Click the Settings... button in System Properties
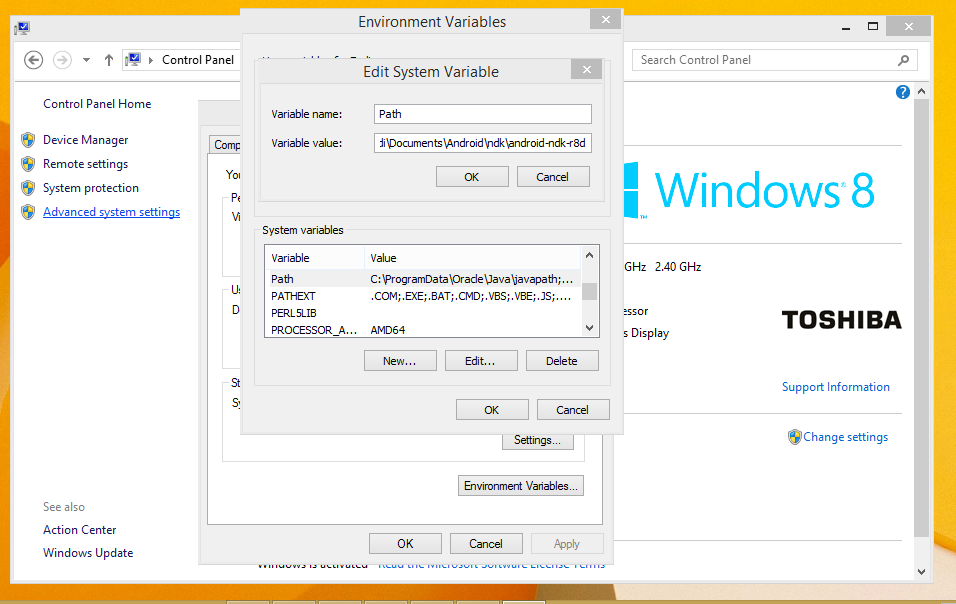Image resolution: width=956 pixels, height=604 pixels. [x=538, y=441]
